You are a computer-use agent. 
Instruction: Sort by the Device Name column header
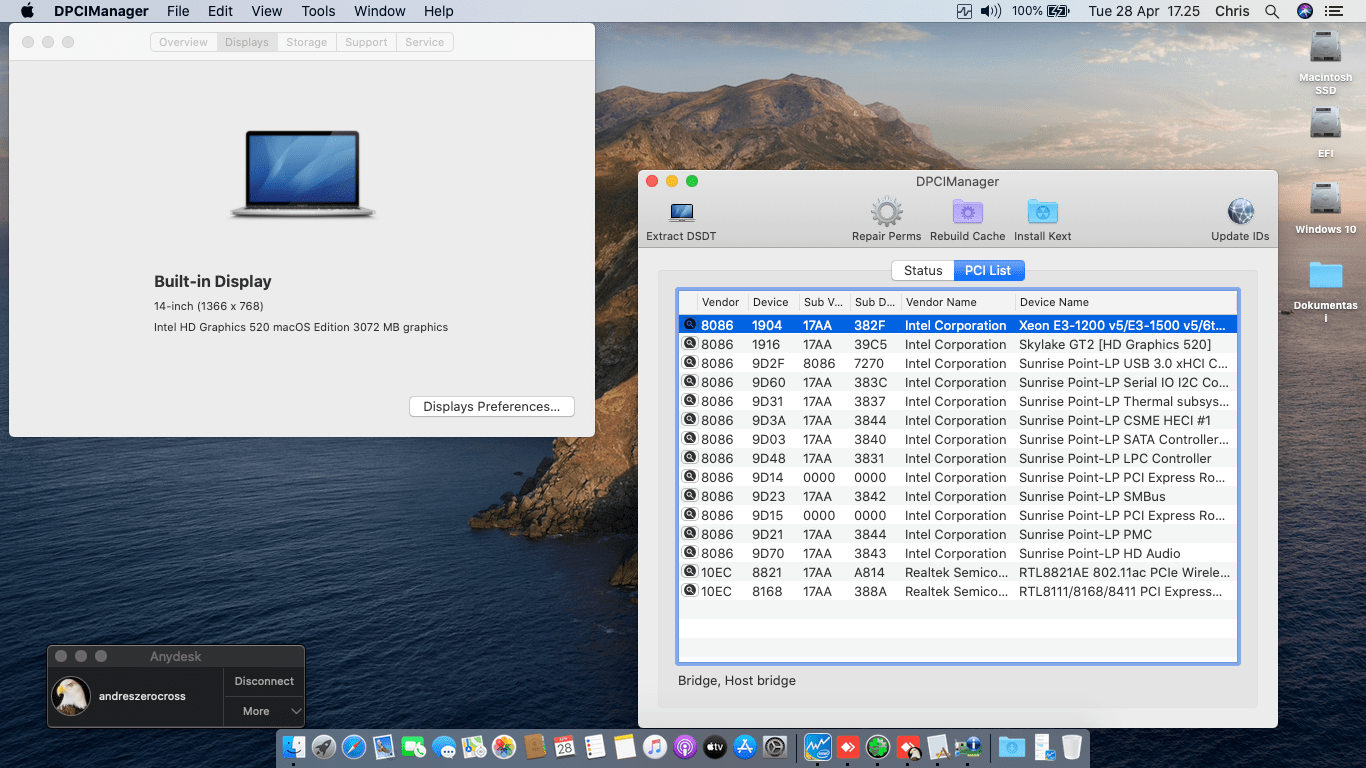click(1126, 302)
